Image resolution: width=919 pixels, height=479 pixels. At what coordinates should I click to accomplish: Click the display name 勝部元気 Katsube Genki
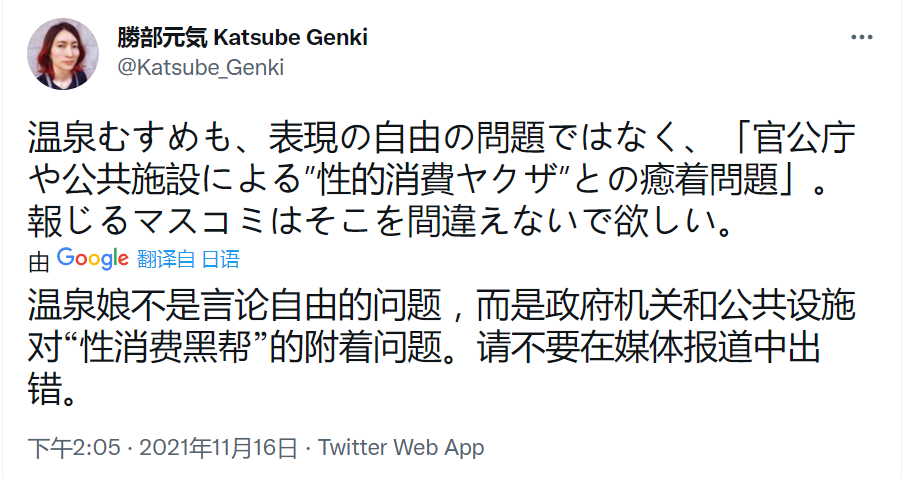243,38
